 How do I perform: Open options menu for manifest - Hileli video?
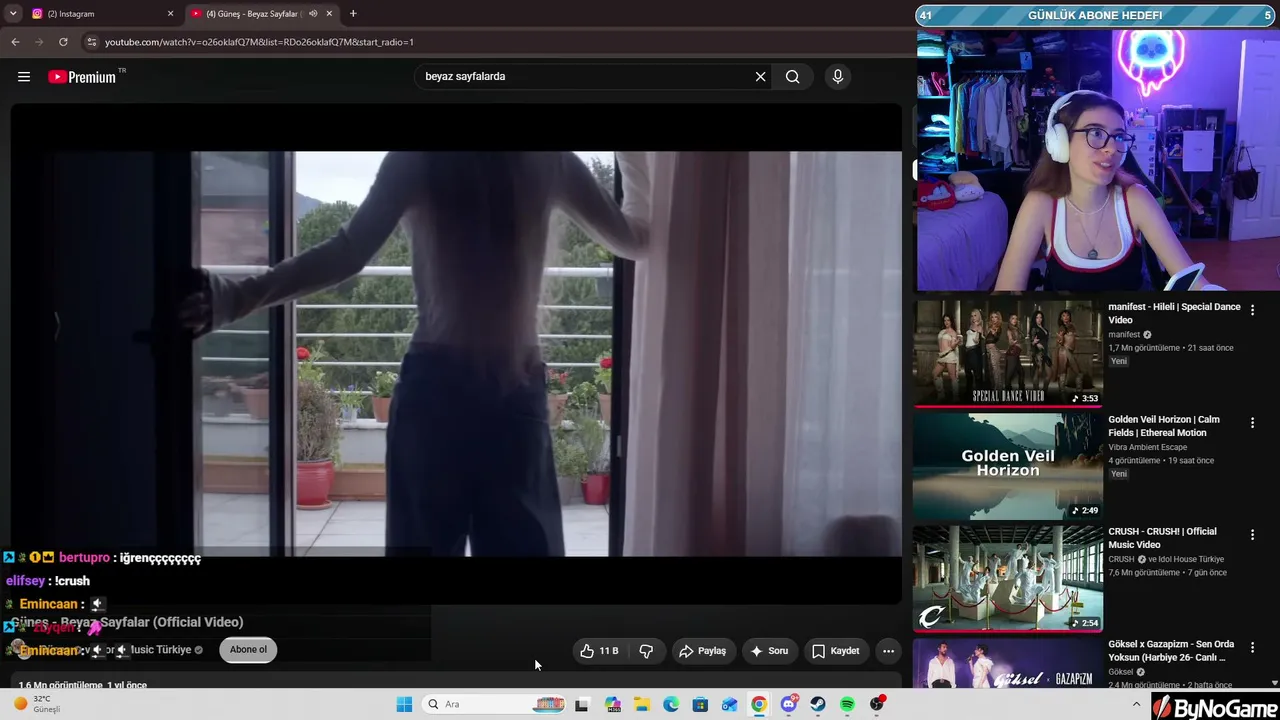pyautogui.click(x=1252, y=311)
